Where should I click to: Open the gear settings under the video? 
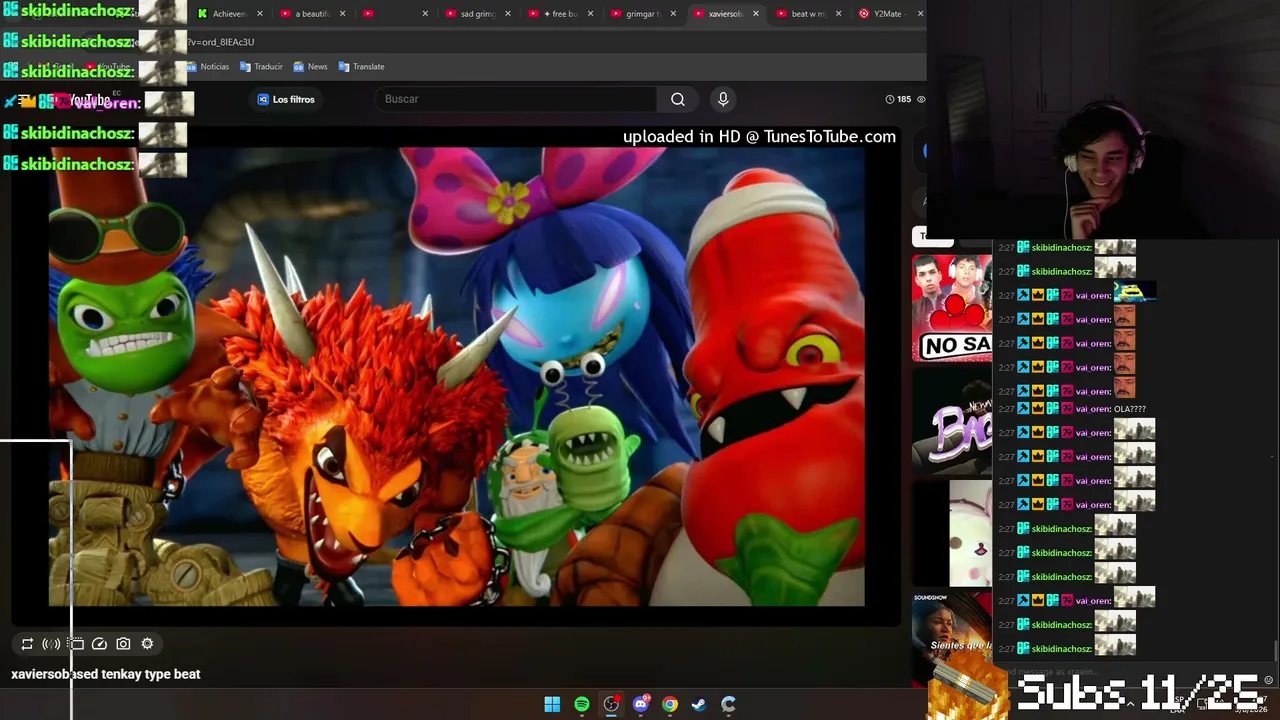147,644
